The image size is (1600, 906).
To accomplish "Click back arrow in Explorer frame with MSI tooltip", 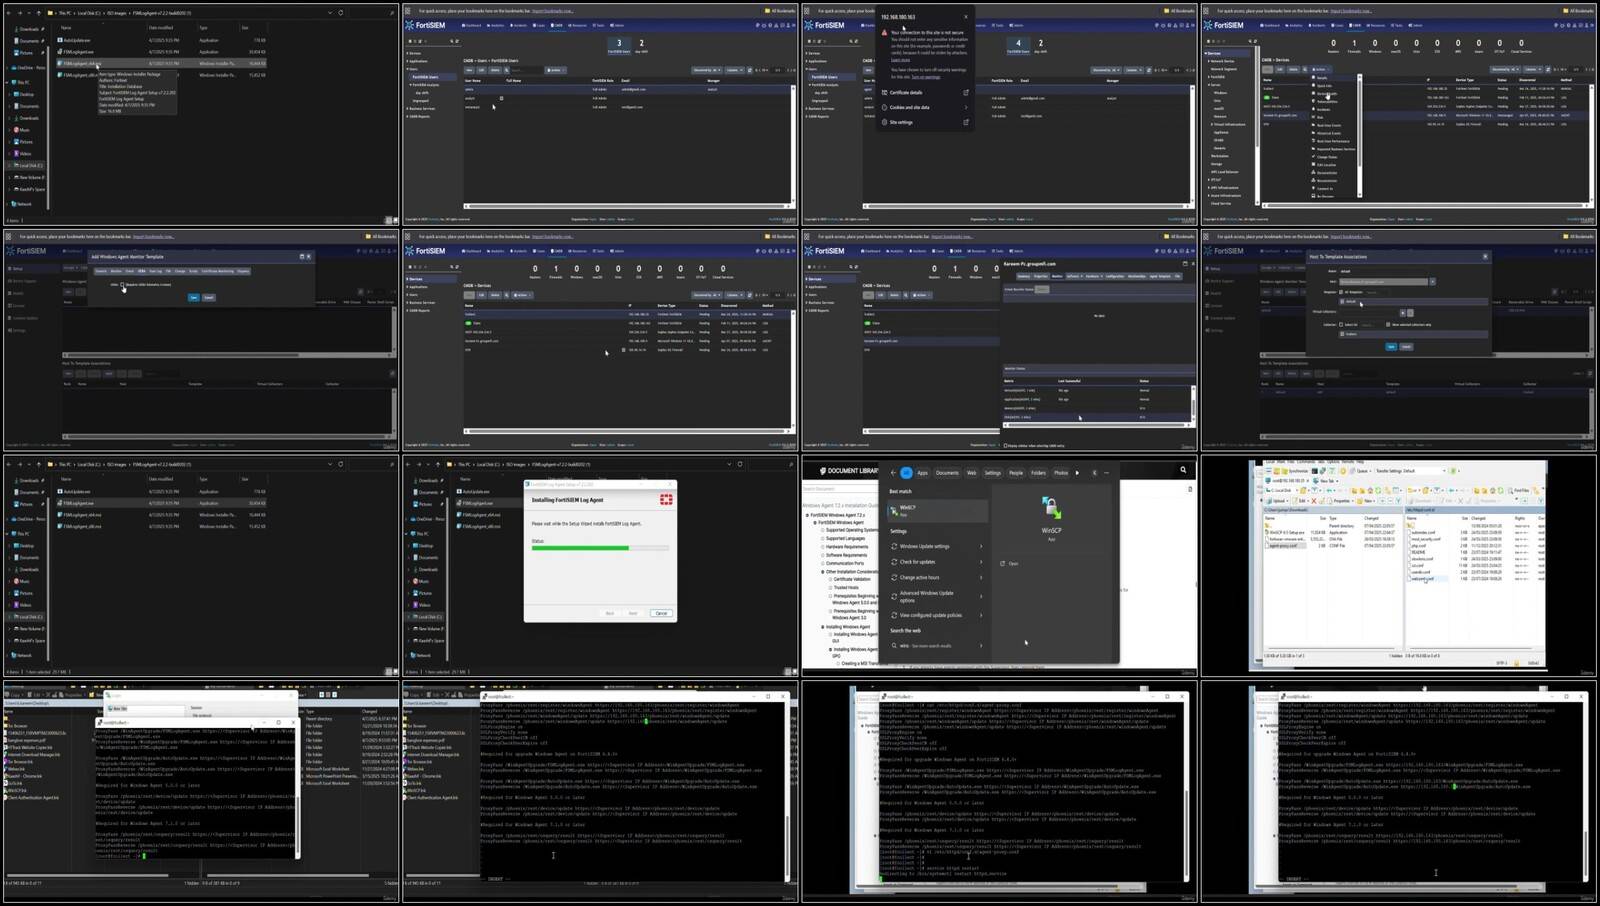I will [x=9, y=13].
